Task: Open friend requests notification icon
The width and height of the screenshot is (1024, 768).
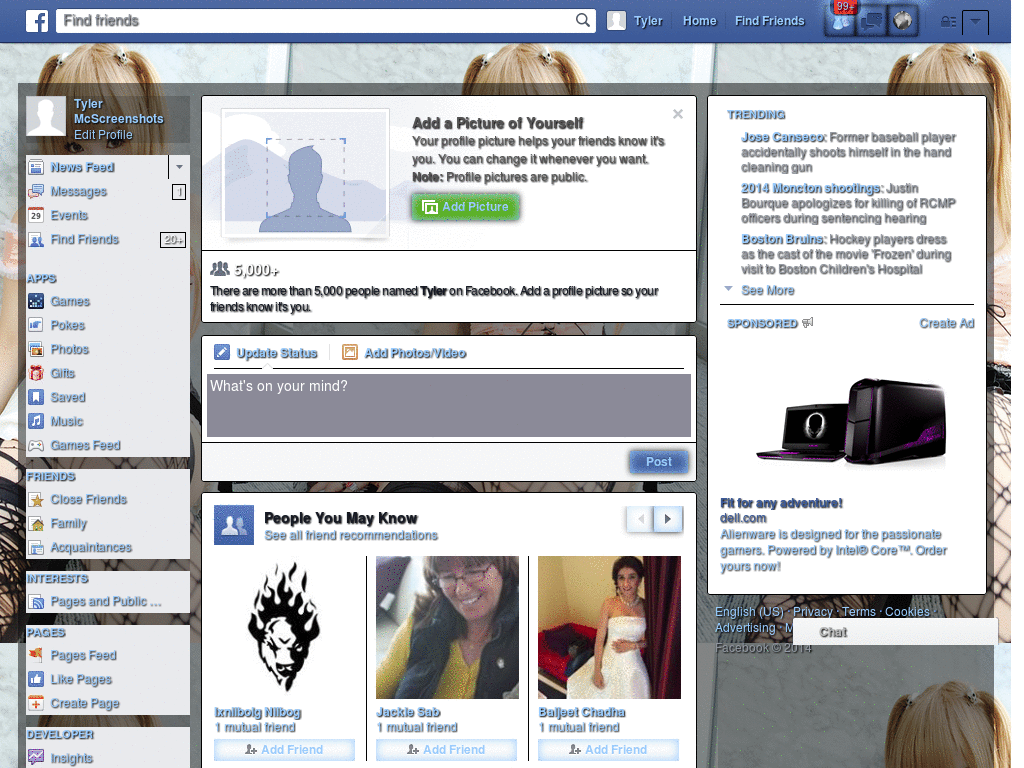Action: [x=842, y=22]
